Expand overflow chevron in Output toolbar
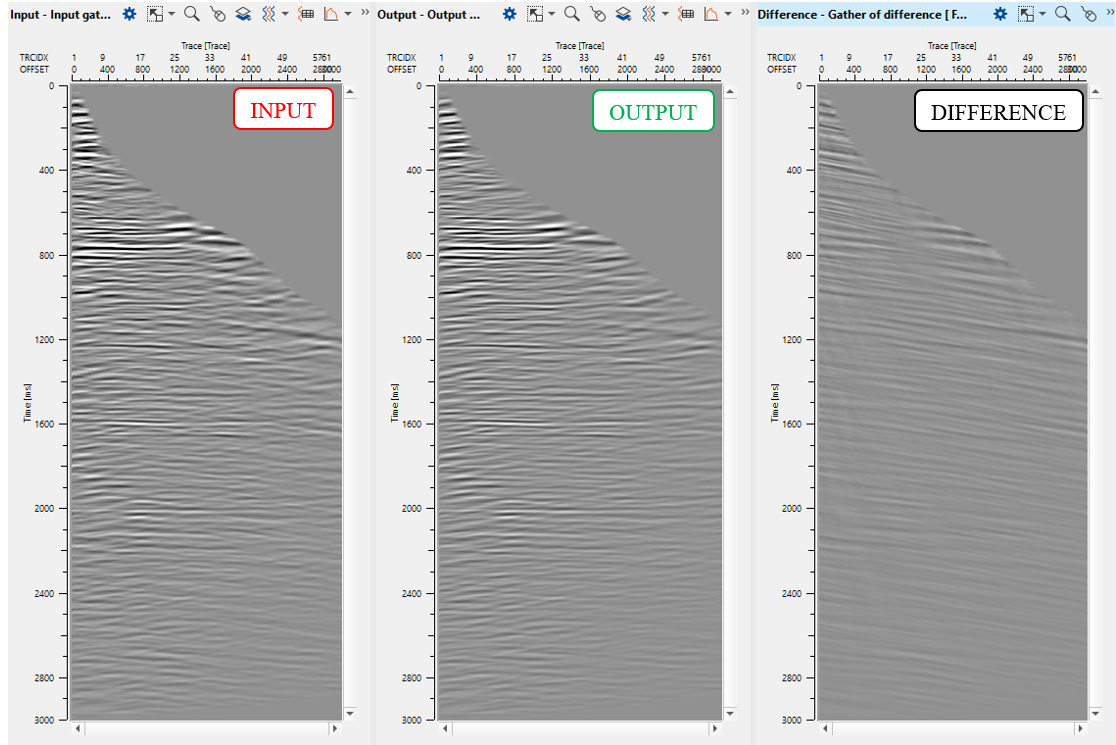 tap(745, 14)
